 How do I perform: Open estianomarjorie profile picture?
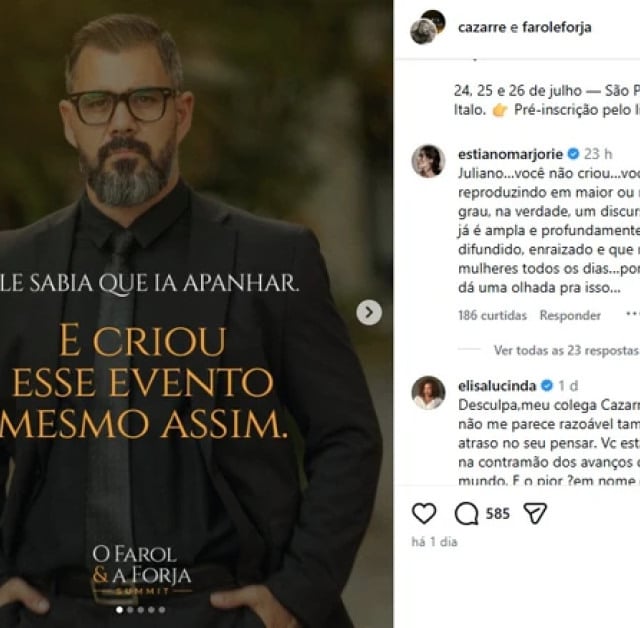[x=428, y=161]
